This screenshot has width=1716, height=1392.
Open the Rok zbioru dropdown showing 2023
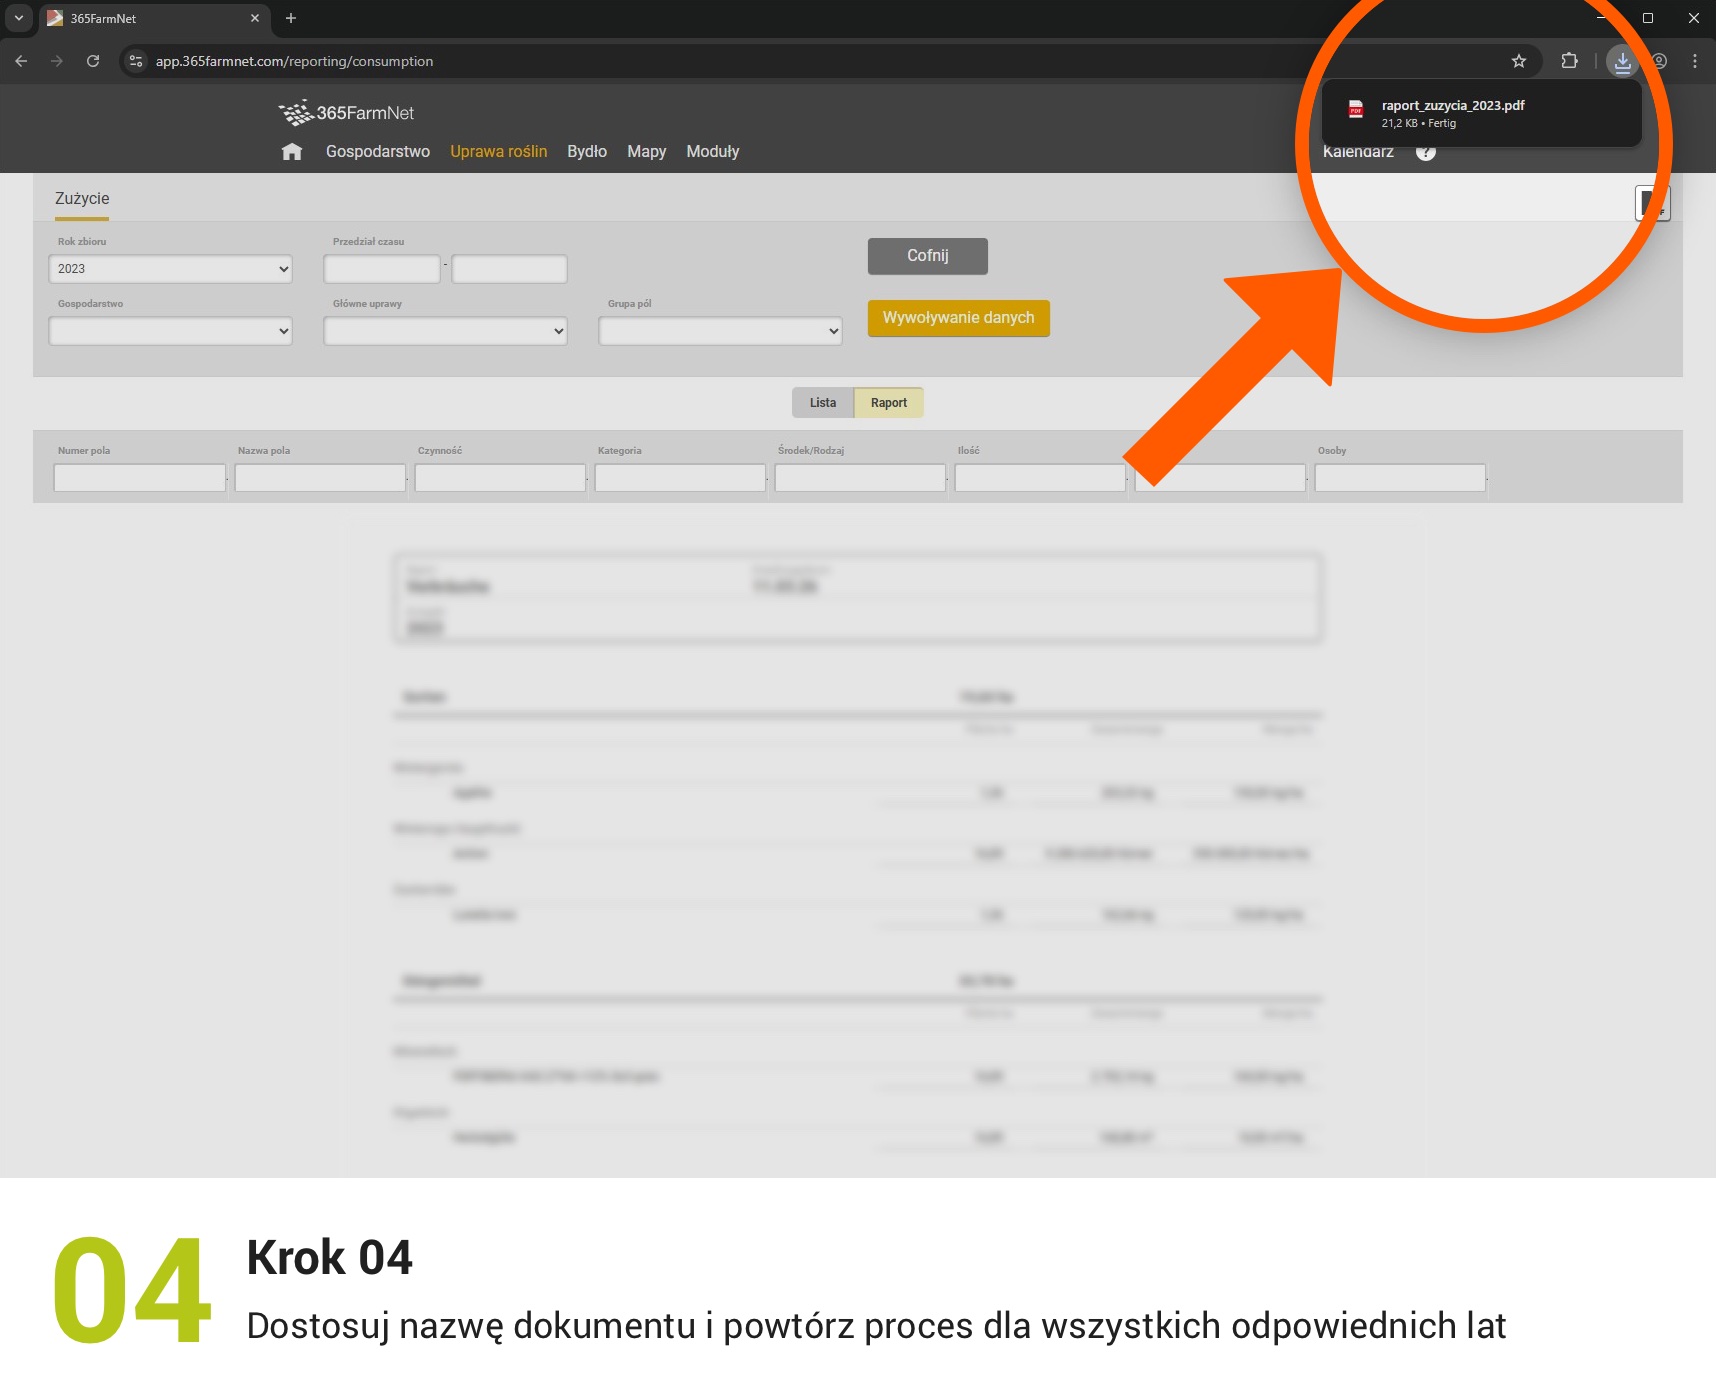[x=169, y=268]
